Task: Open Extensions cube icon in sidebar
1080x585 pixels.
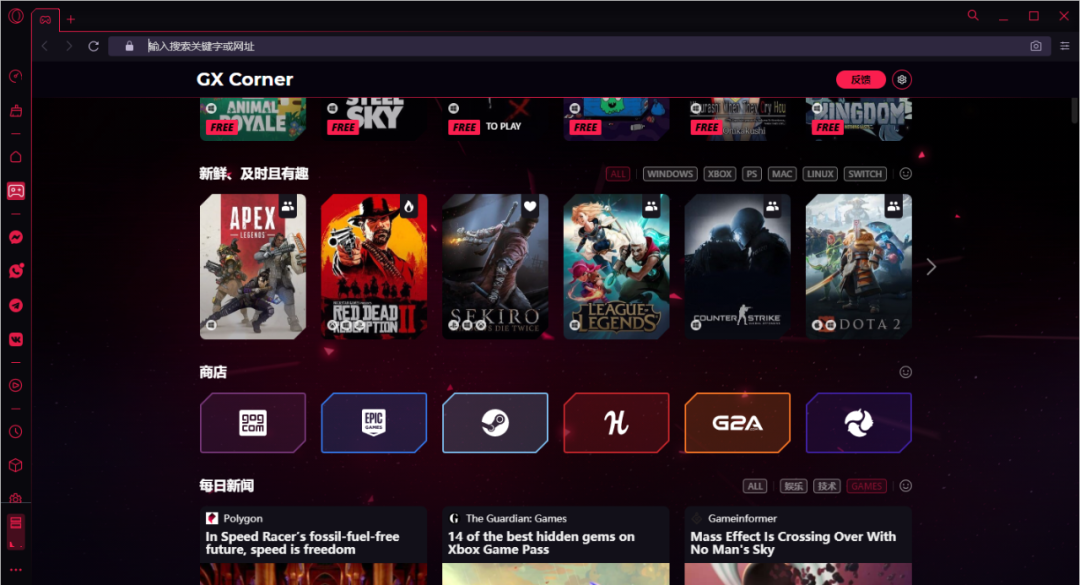Action: pyautogui.click(x=15, y=466)
